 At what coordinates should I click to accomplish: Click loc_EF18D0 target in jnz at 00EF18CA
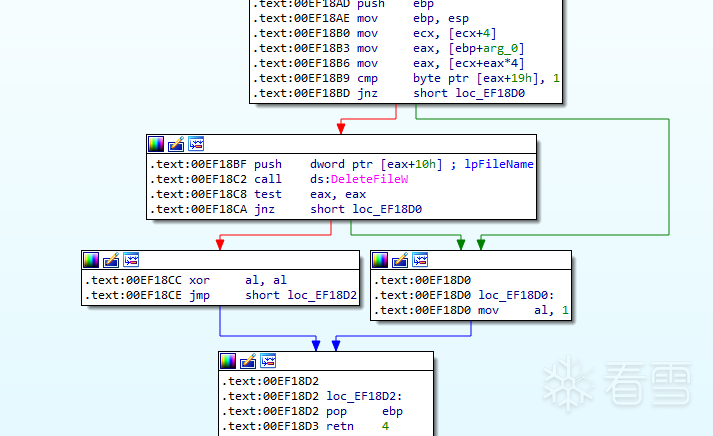pyautogui.click(x=387, y=209)
